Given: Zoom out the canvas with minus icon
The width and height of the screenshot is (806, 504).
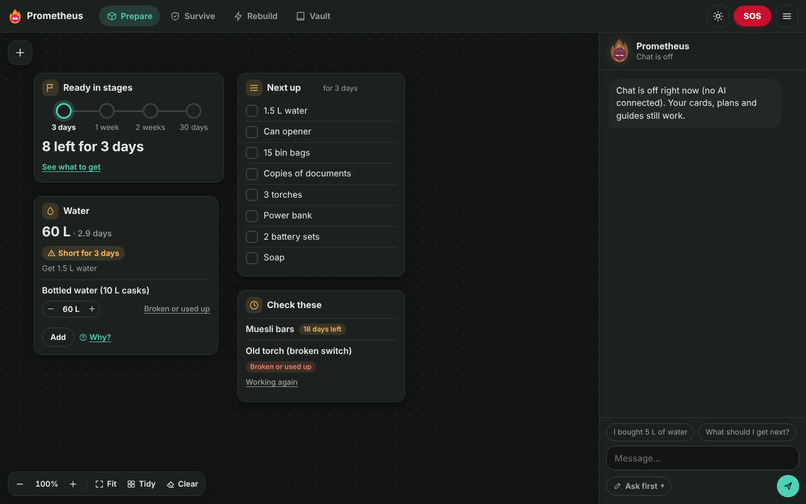Looking at the screenshot, I should 20,484.
